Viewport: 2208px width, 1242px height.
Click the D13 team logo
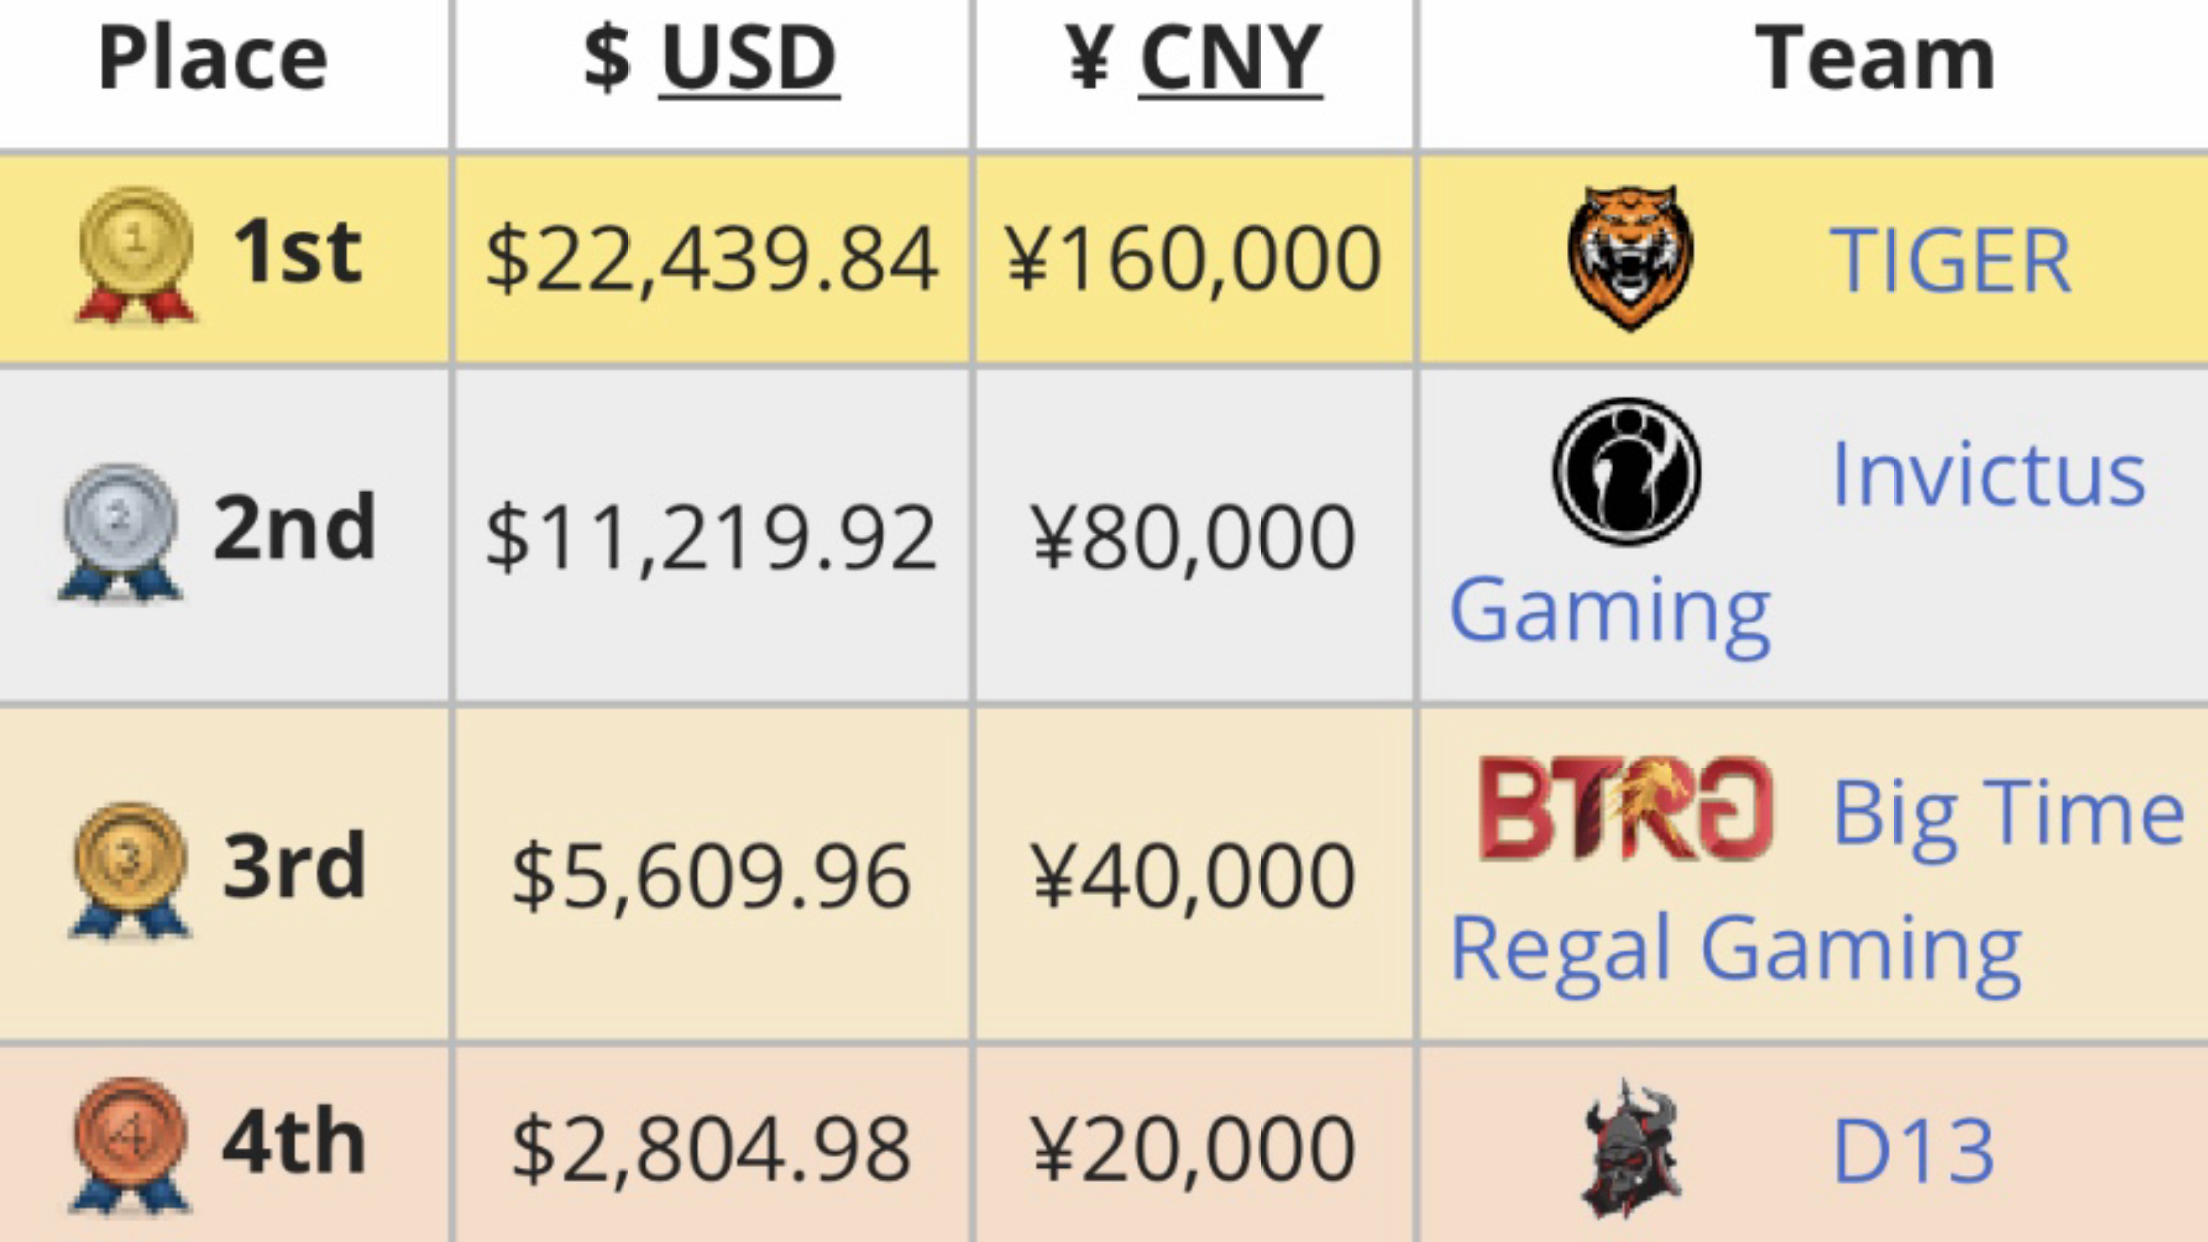(1630, 1150)
